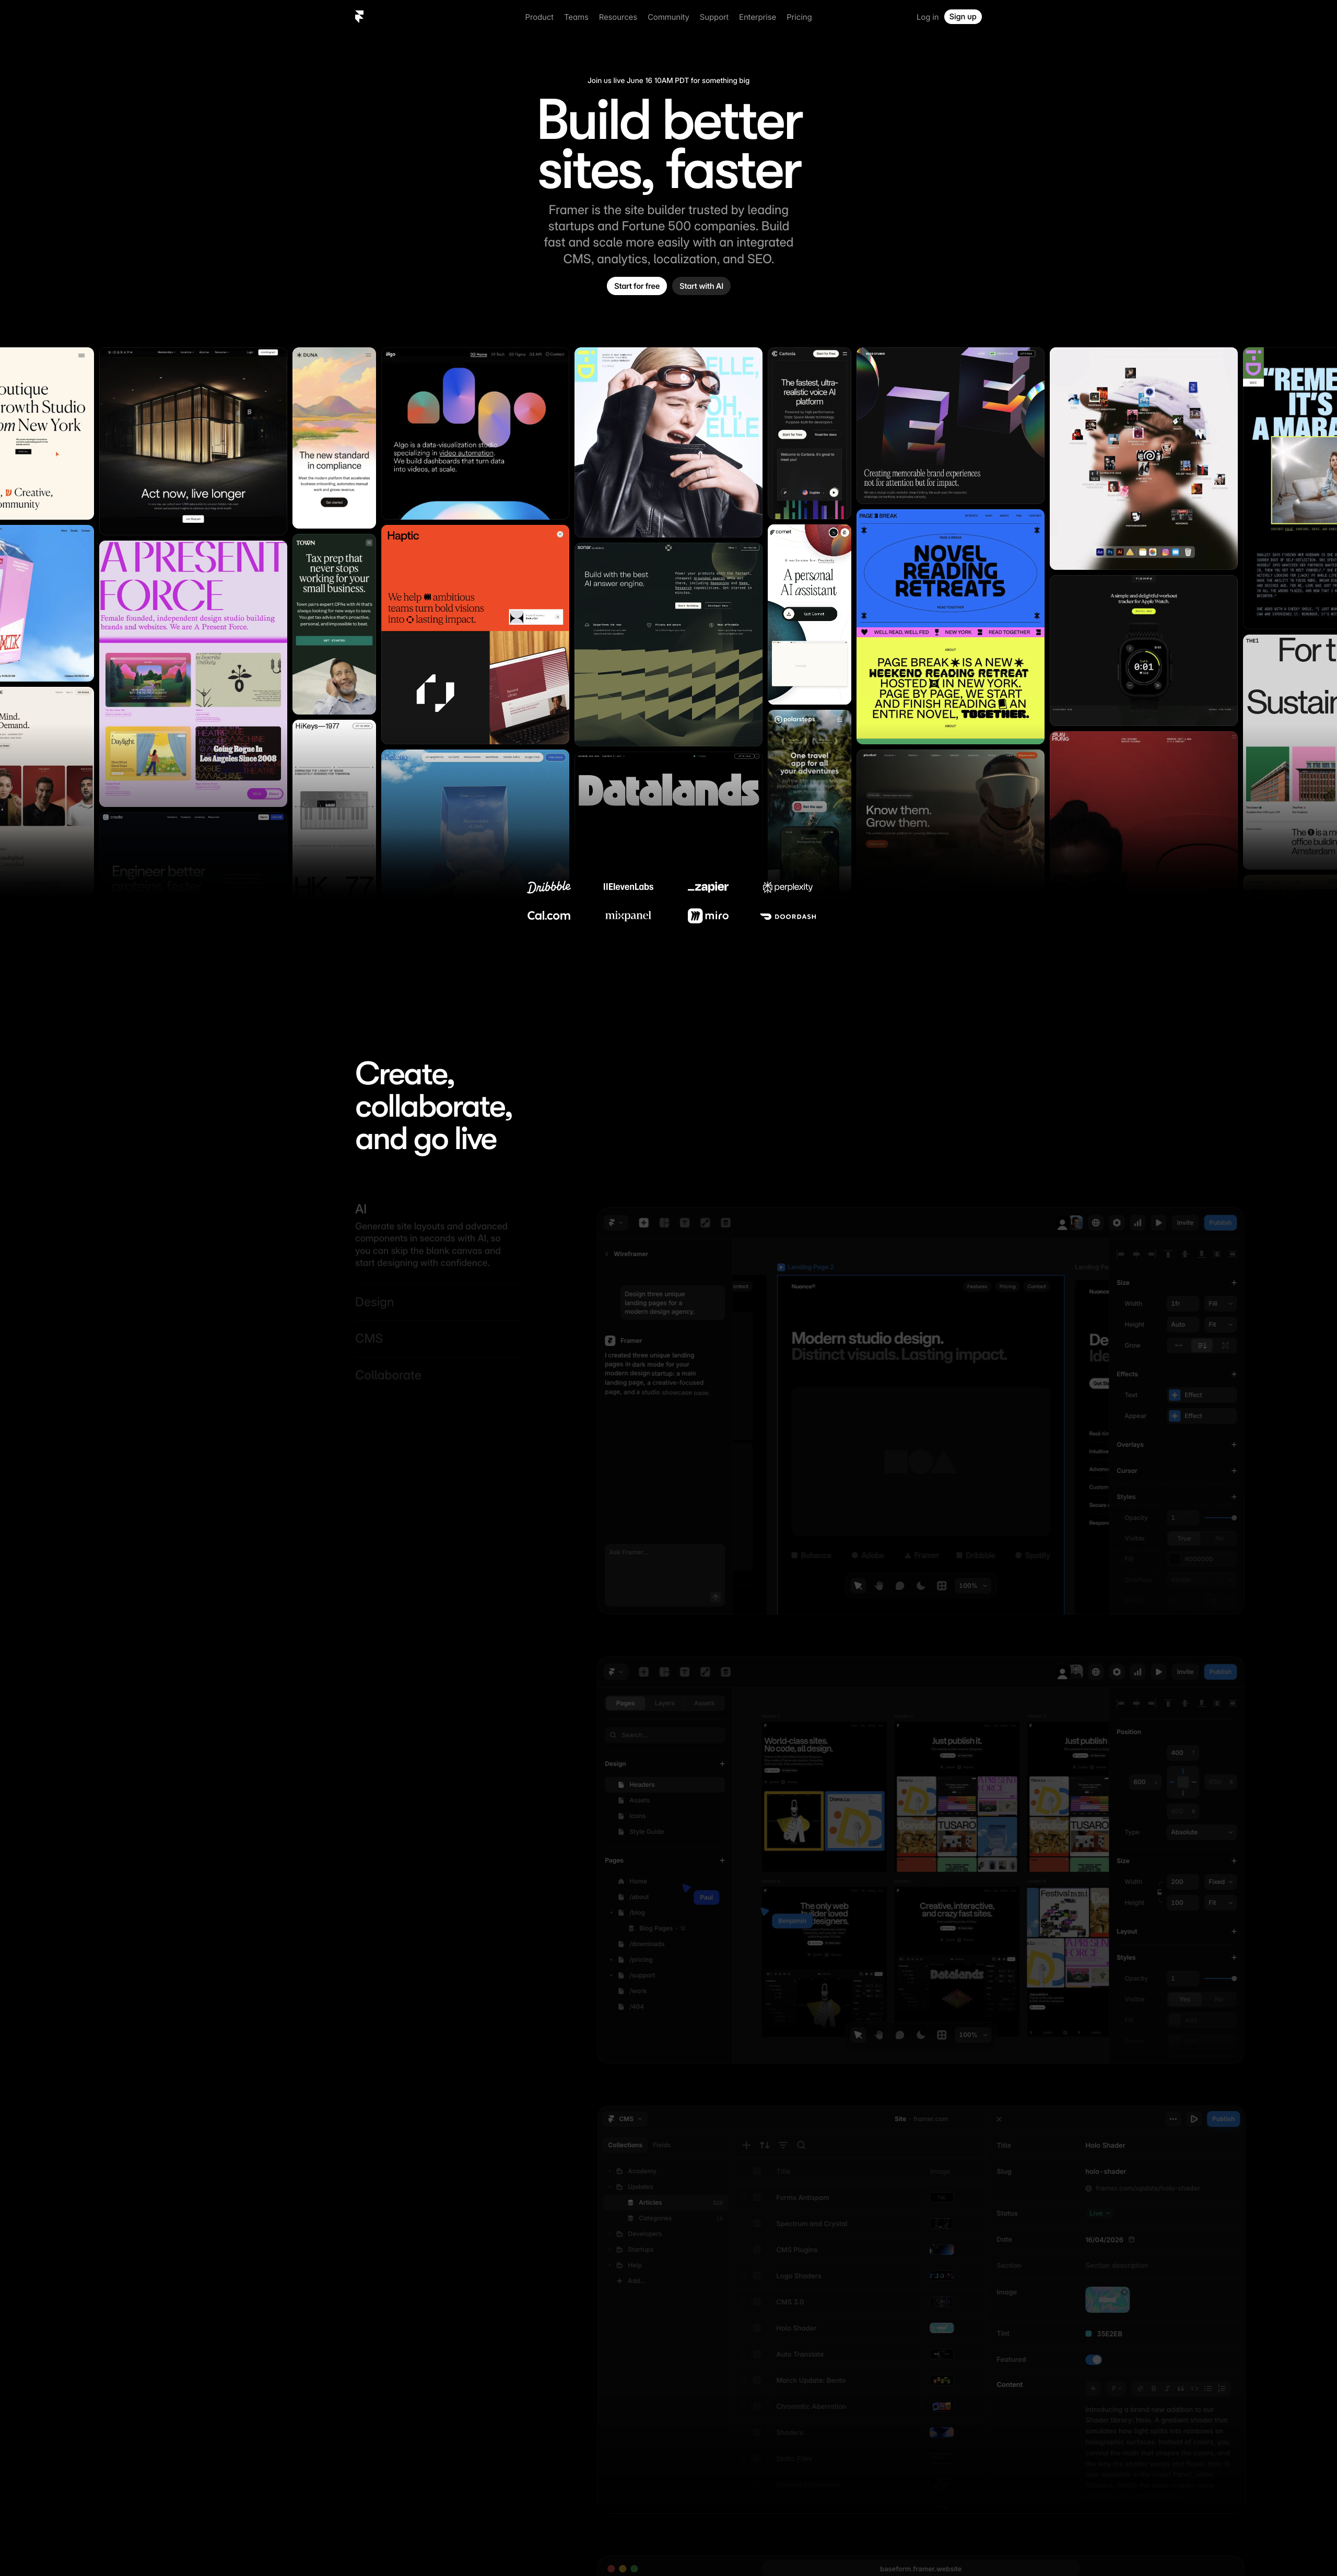Open calendar icon beside date 16/04/2026

[1132, 2240]
